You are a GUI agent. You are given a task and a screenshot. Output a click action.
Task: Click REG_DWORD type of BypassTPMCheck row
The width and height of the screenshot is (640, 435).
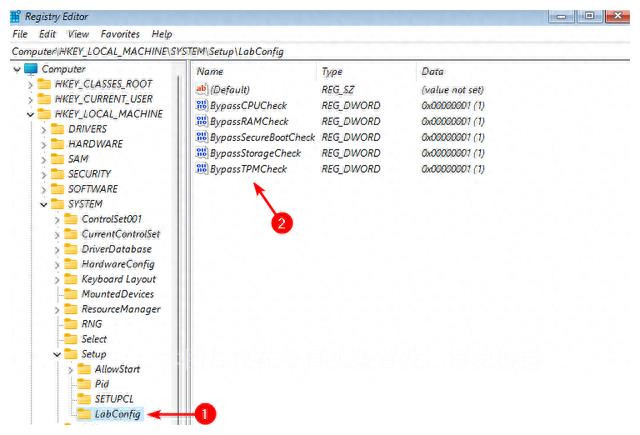tap(351, 169)
